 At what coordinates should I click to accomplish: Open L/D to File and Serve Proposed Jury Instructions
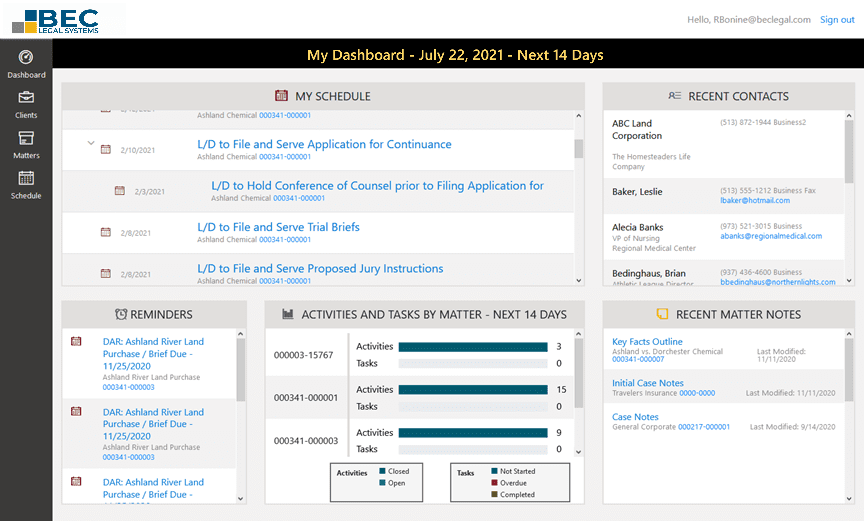point(320,268)
